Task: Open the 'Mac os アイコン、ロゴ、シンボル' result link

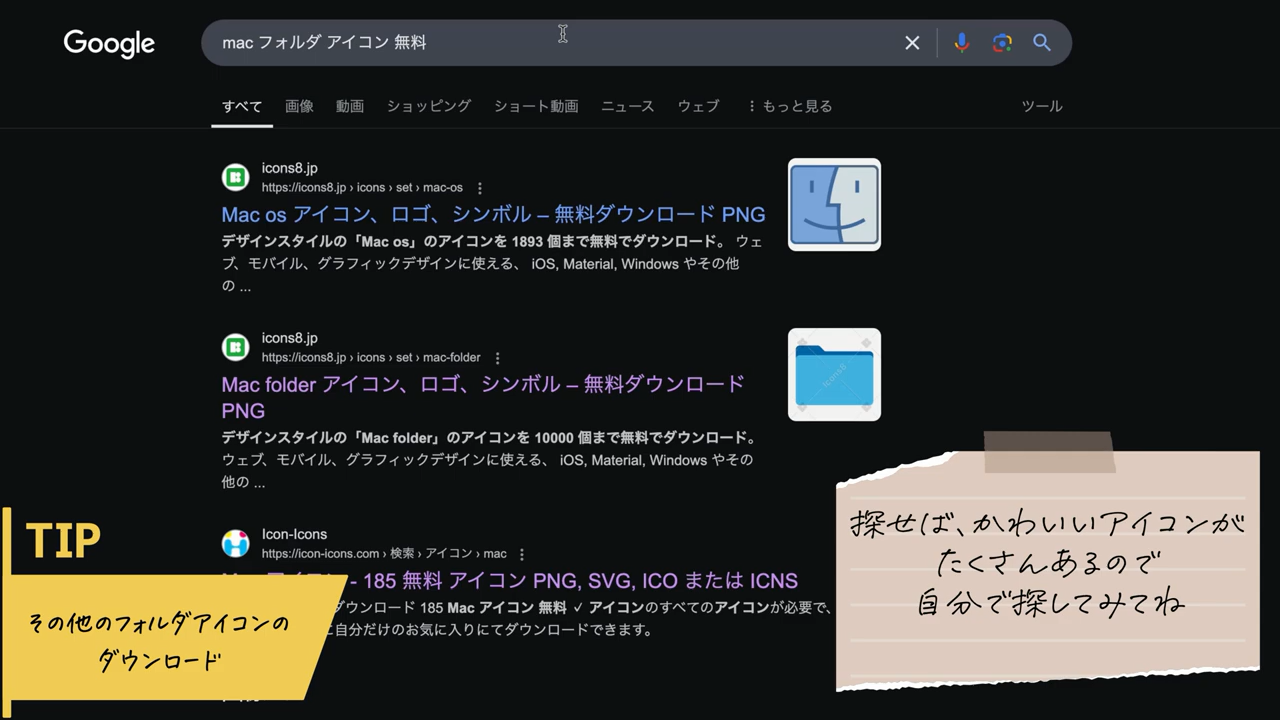Action: tap(493, 214)
